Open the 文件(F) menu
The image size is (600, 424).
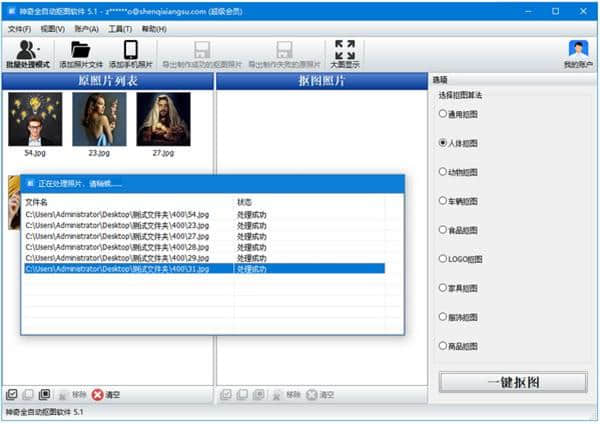pos(19,29)
